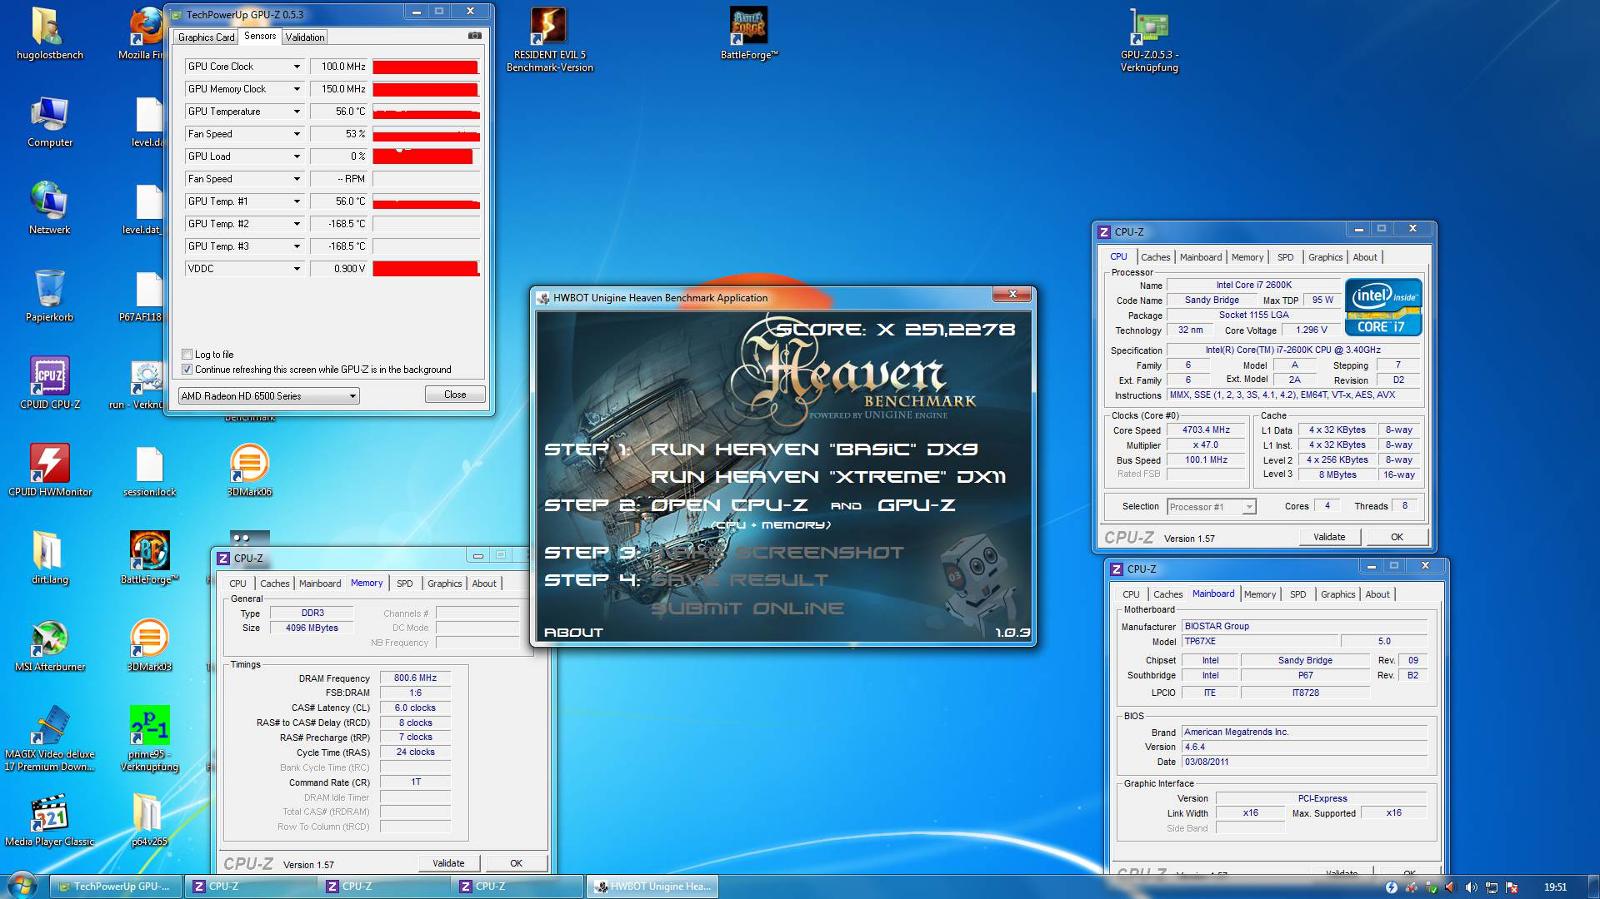Click the volume speaker tray icon
Viewport: 1600px width, 899px height.
[1471, 887]
